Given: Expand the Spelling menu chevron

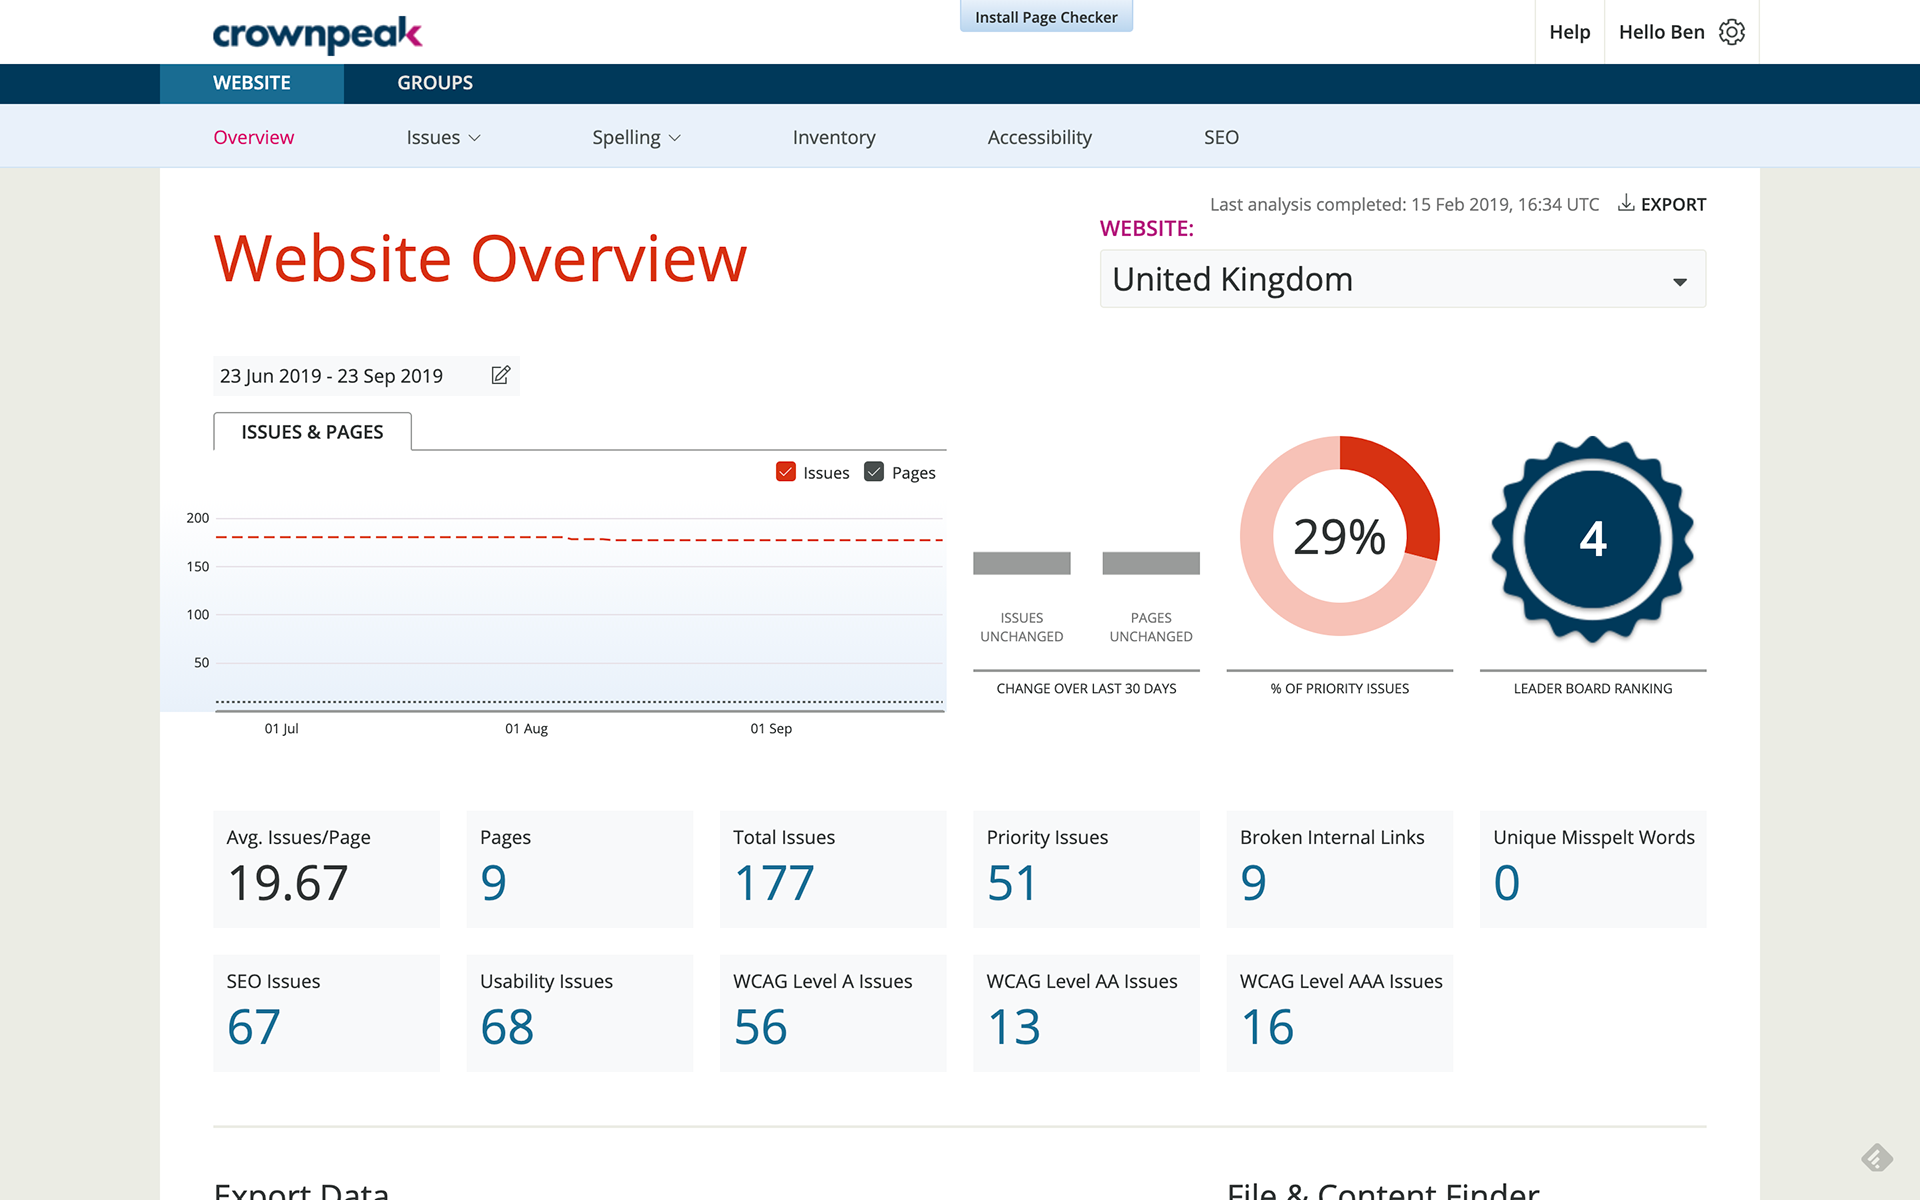Looking at the screenshot, I should point(675,138).
